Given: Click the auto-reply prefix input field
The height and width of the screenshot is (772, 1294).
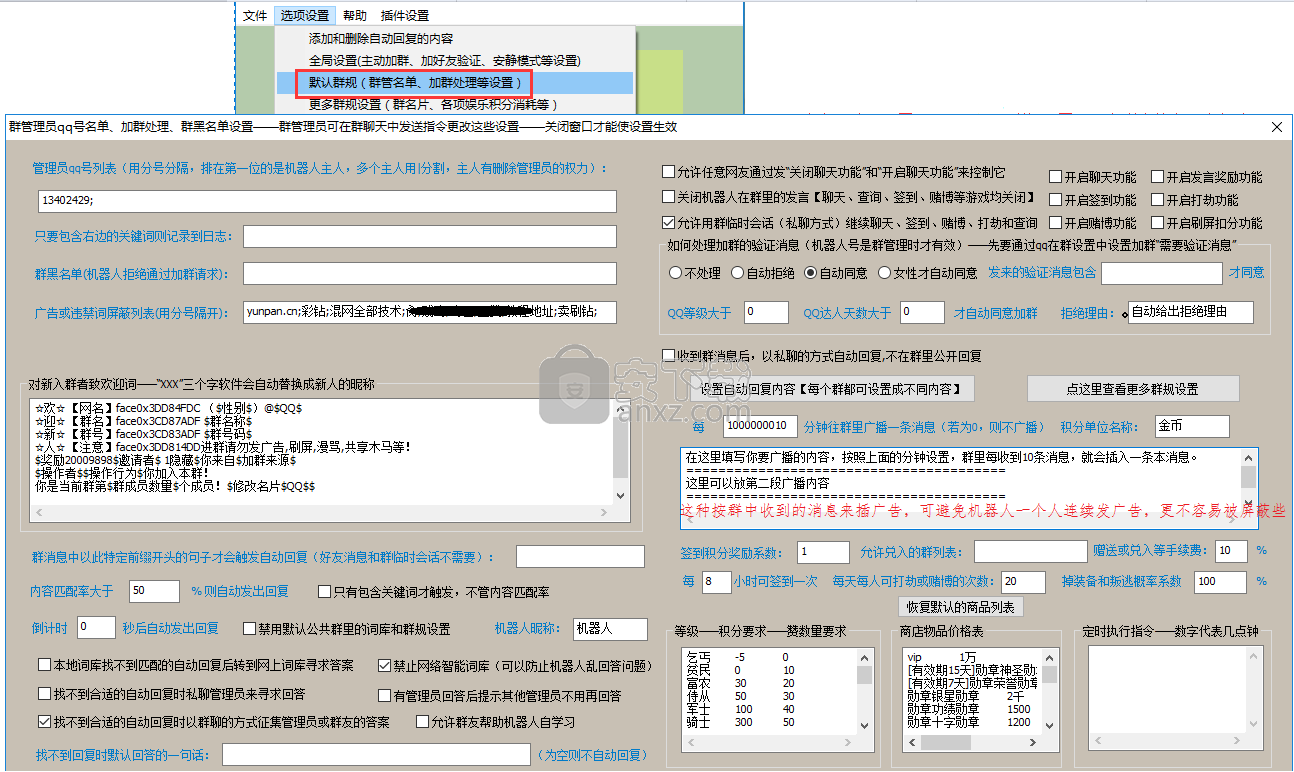Looking at the screenshot, I should tap(580, 556).
